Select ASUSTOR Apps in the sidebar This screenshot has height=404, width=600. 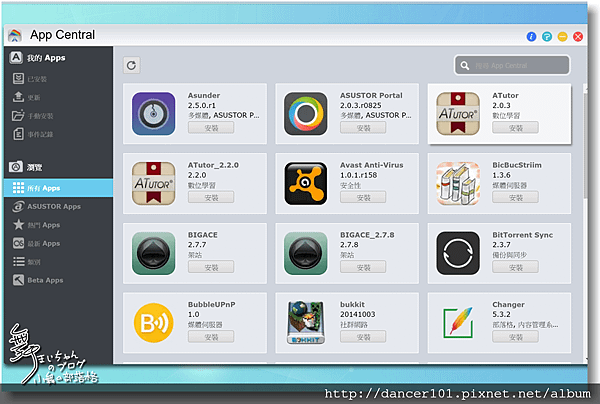59,206
